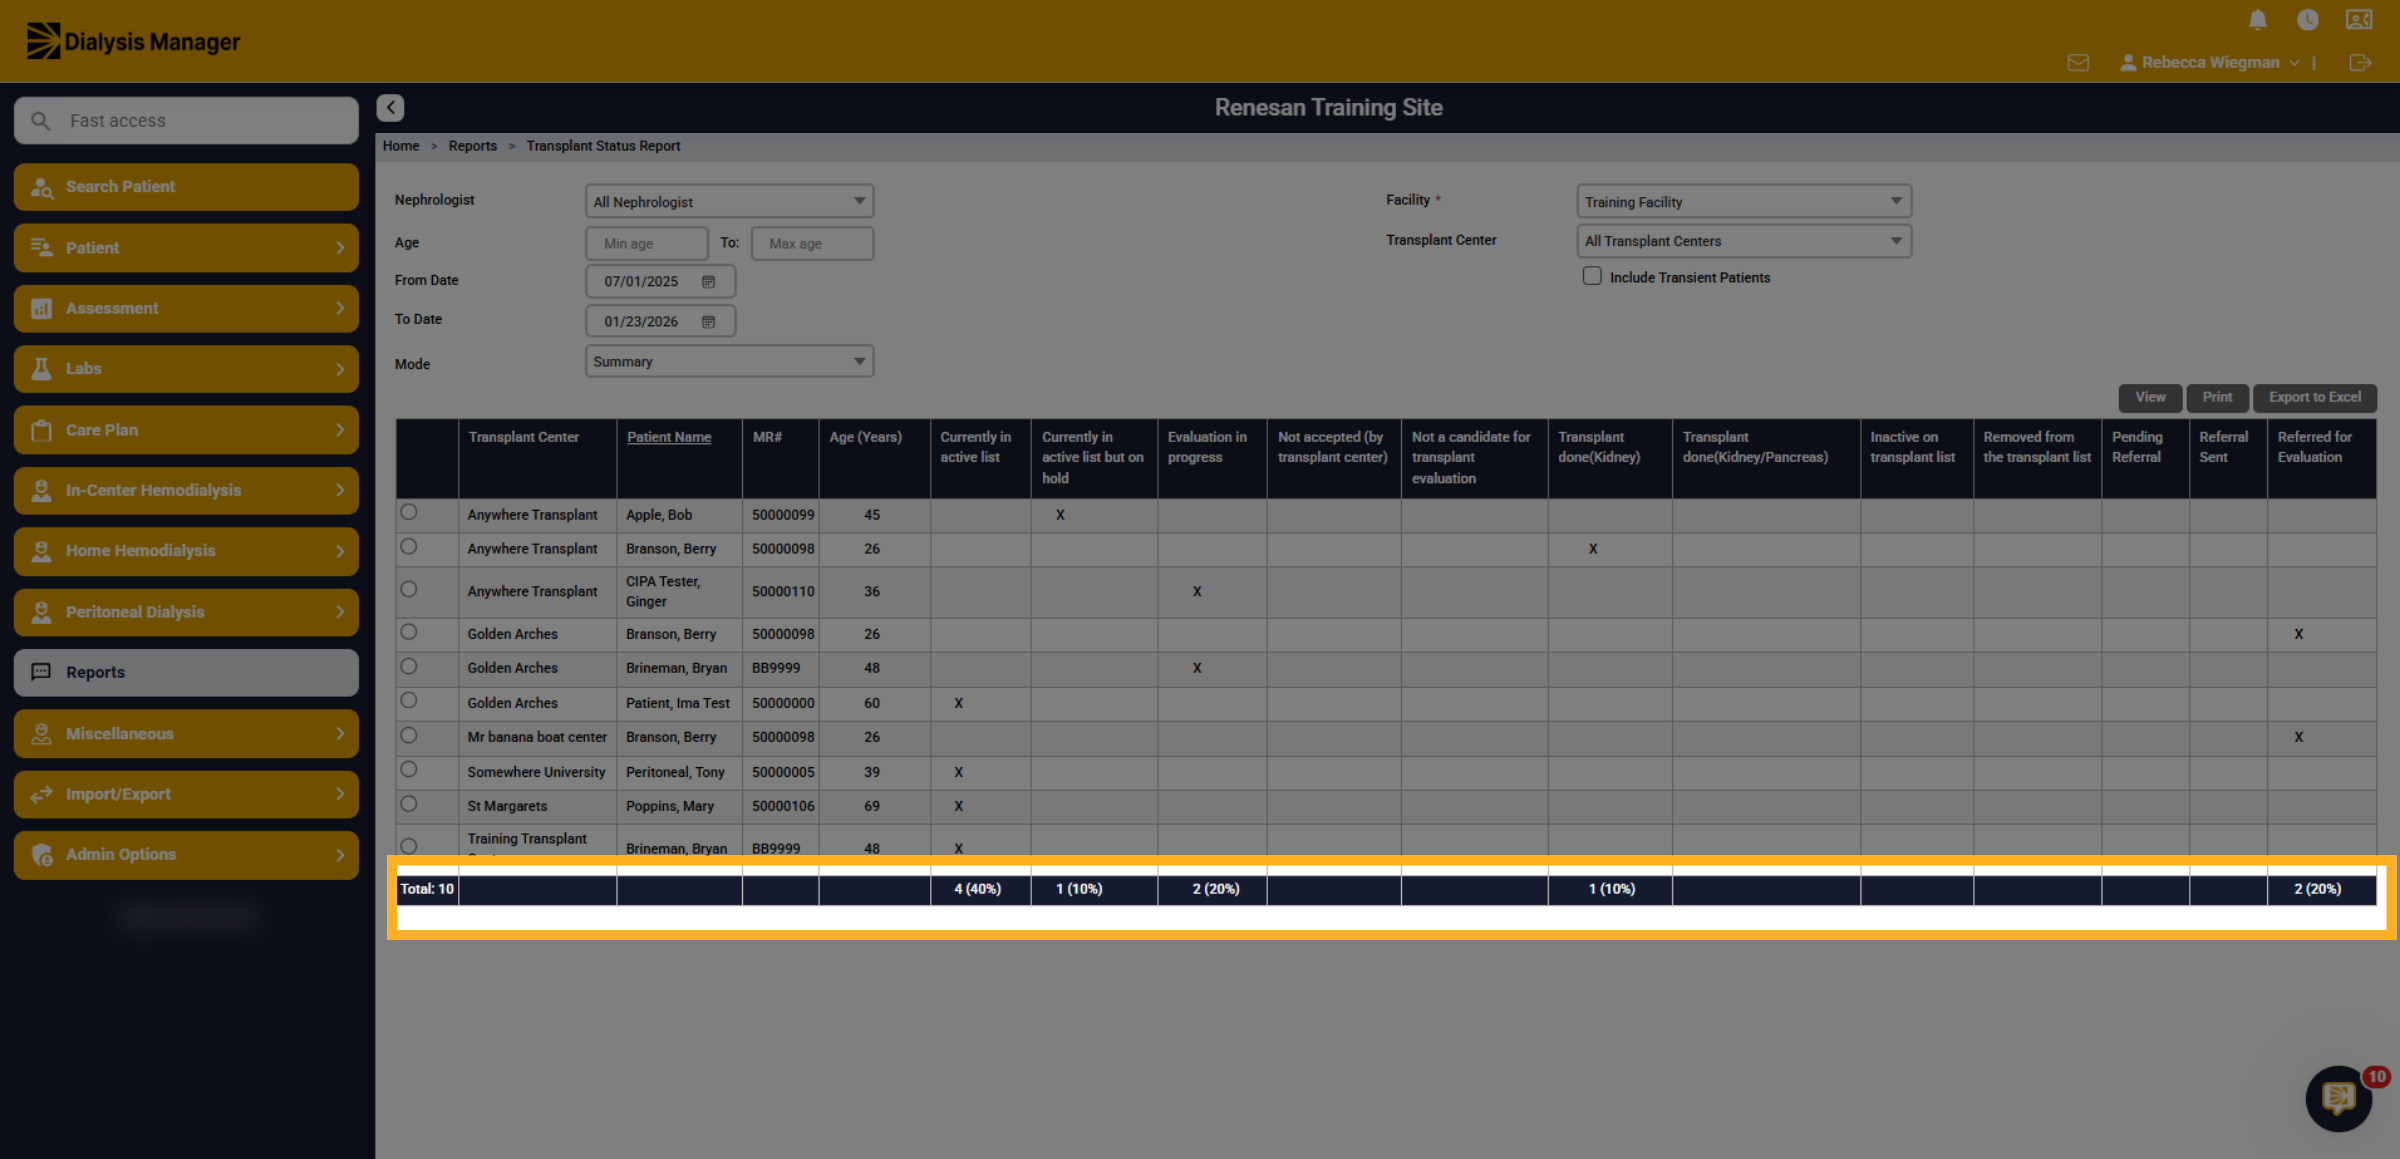Click the View button
Screen dimensions: 2400x1159
2150,398
